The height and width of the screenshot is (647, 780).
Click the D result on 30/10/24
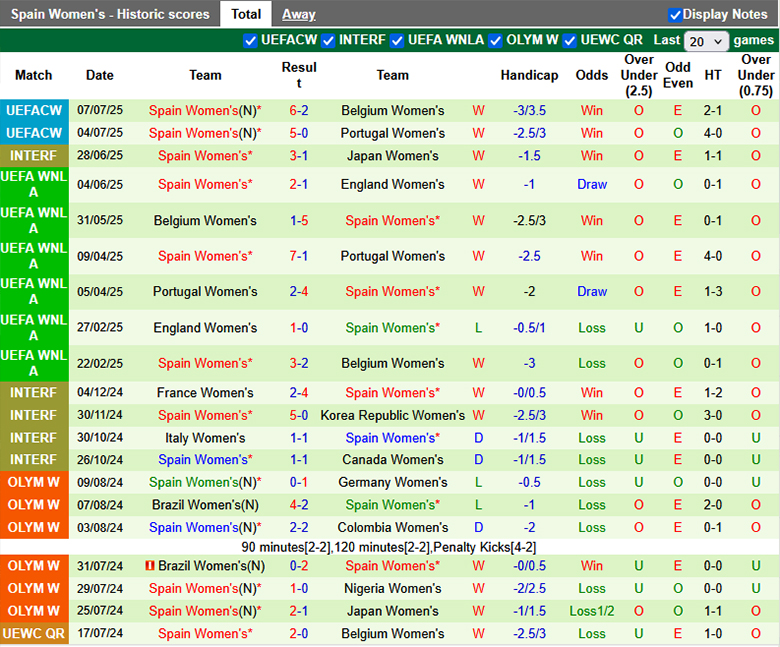479,438
